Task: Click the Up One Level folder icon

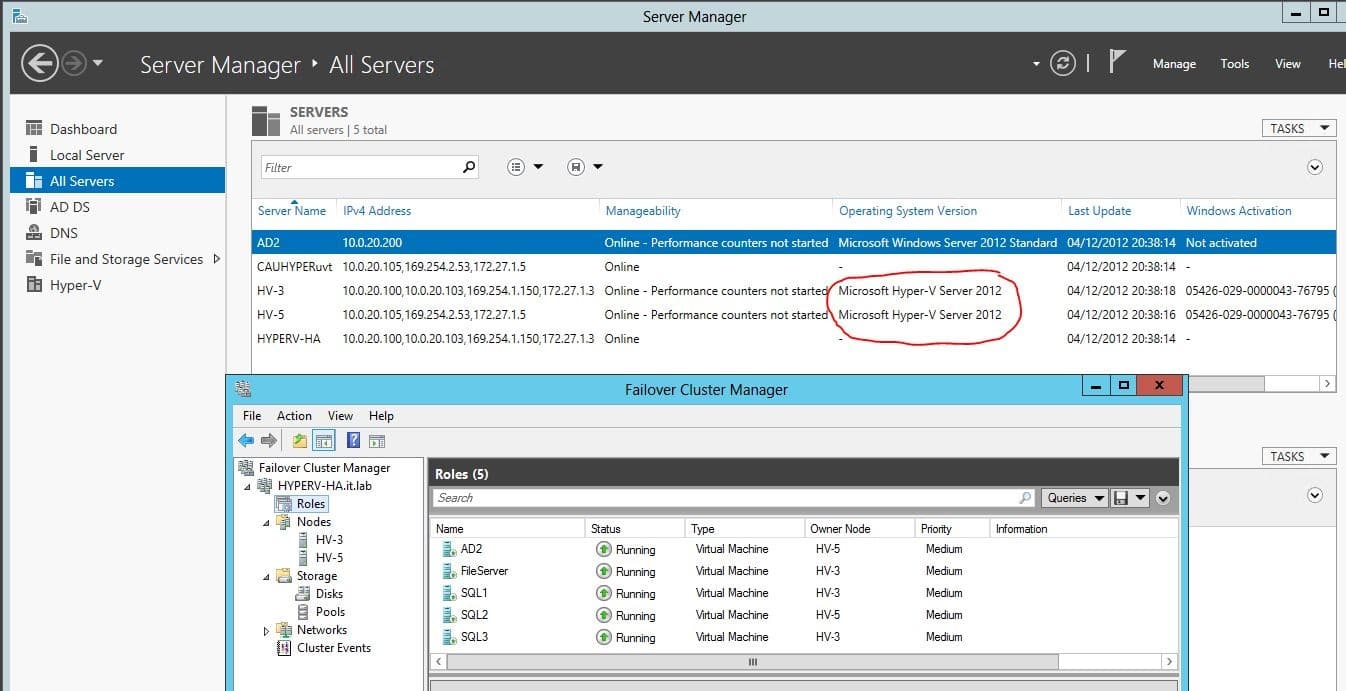Action: pos(300,441)
